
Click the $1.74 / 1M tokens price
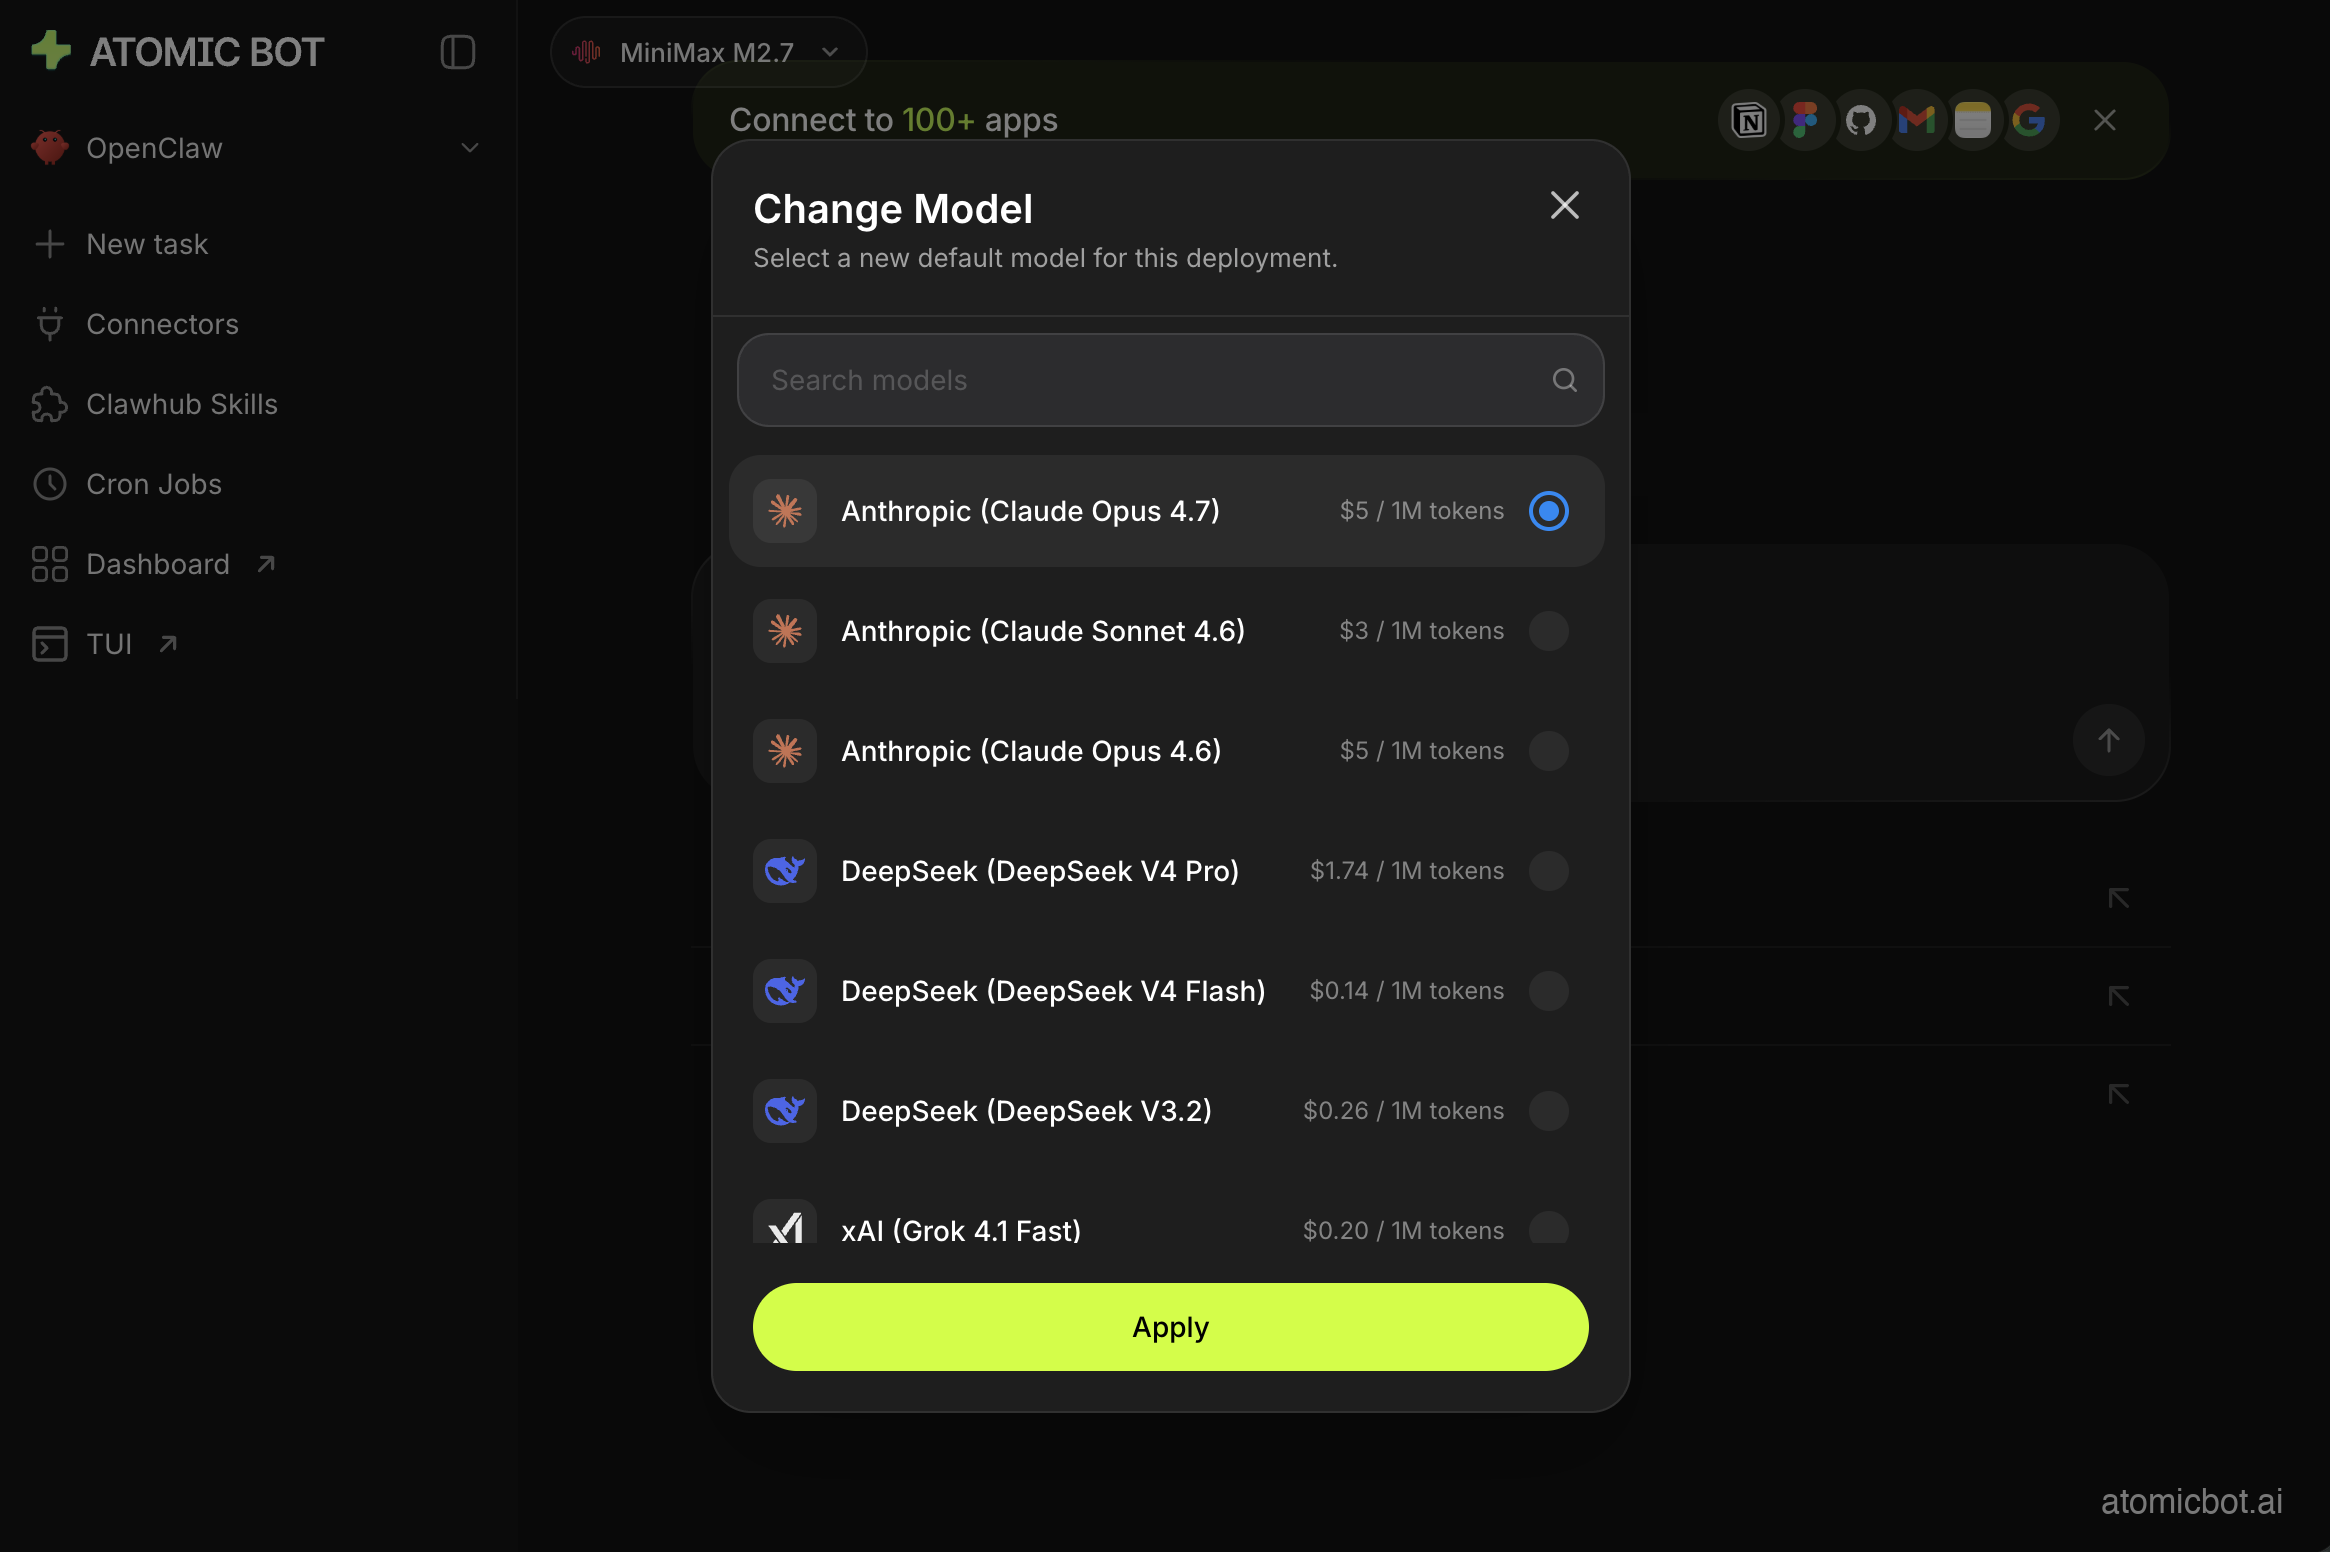[x=1407, y=871]
